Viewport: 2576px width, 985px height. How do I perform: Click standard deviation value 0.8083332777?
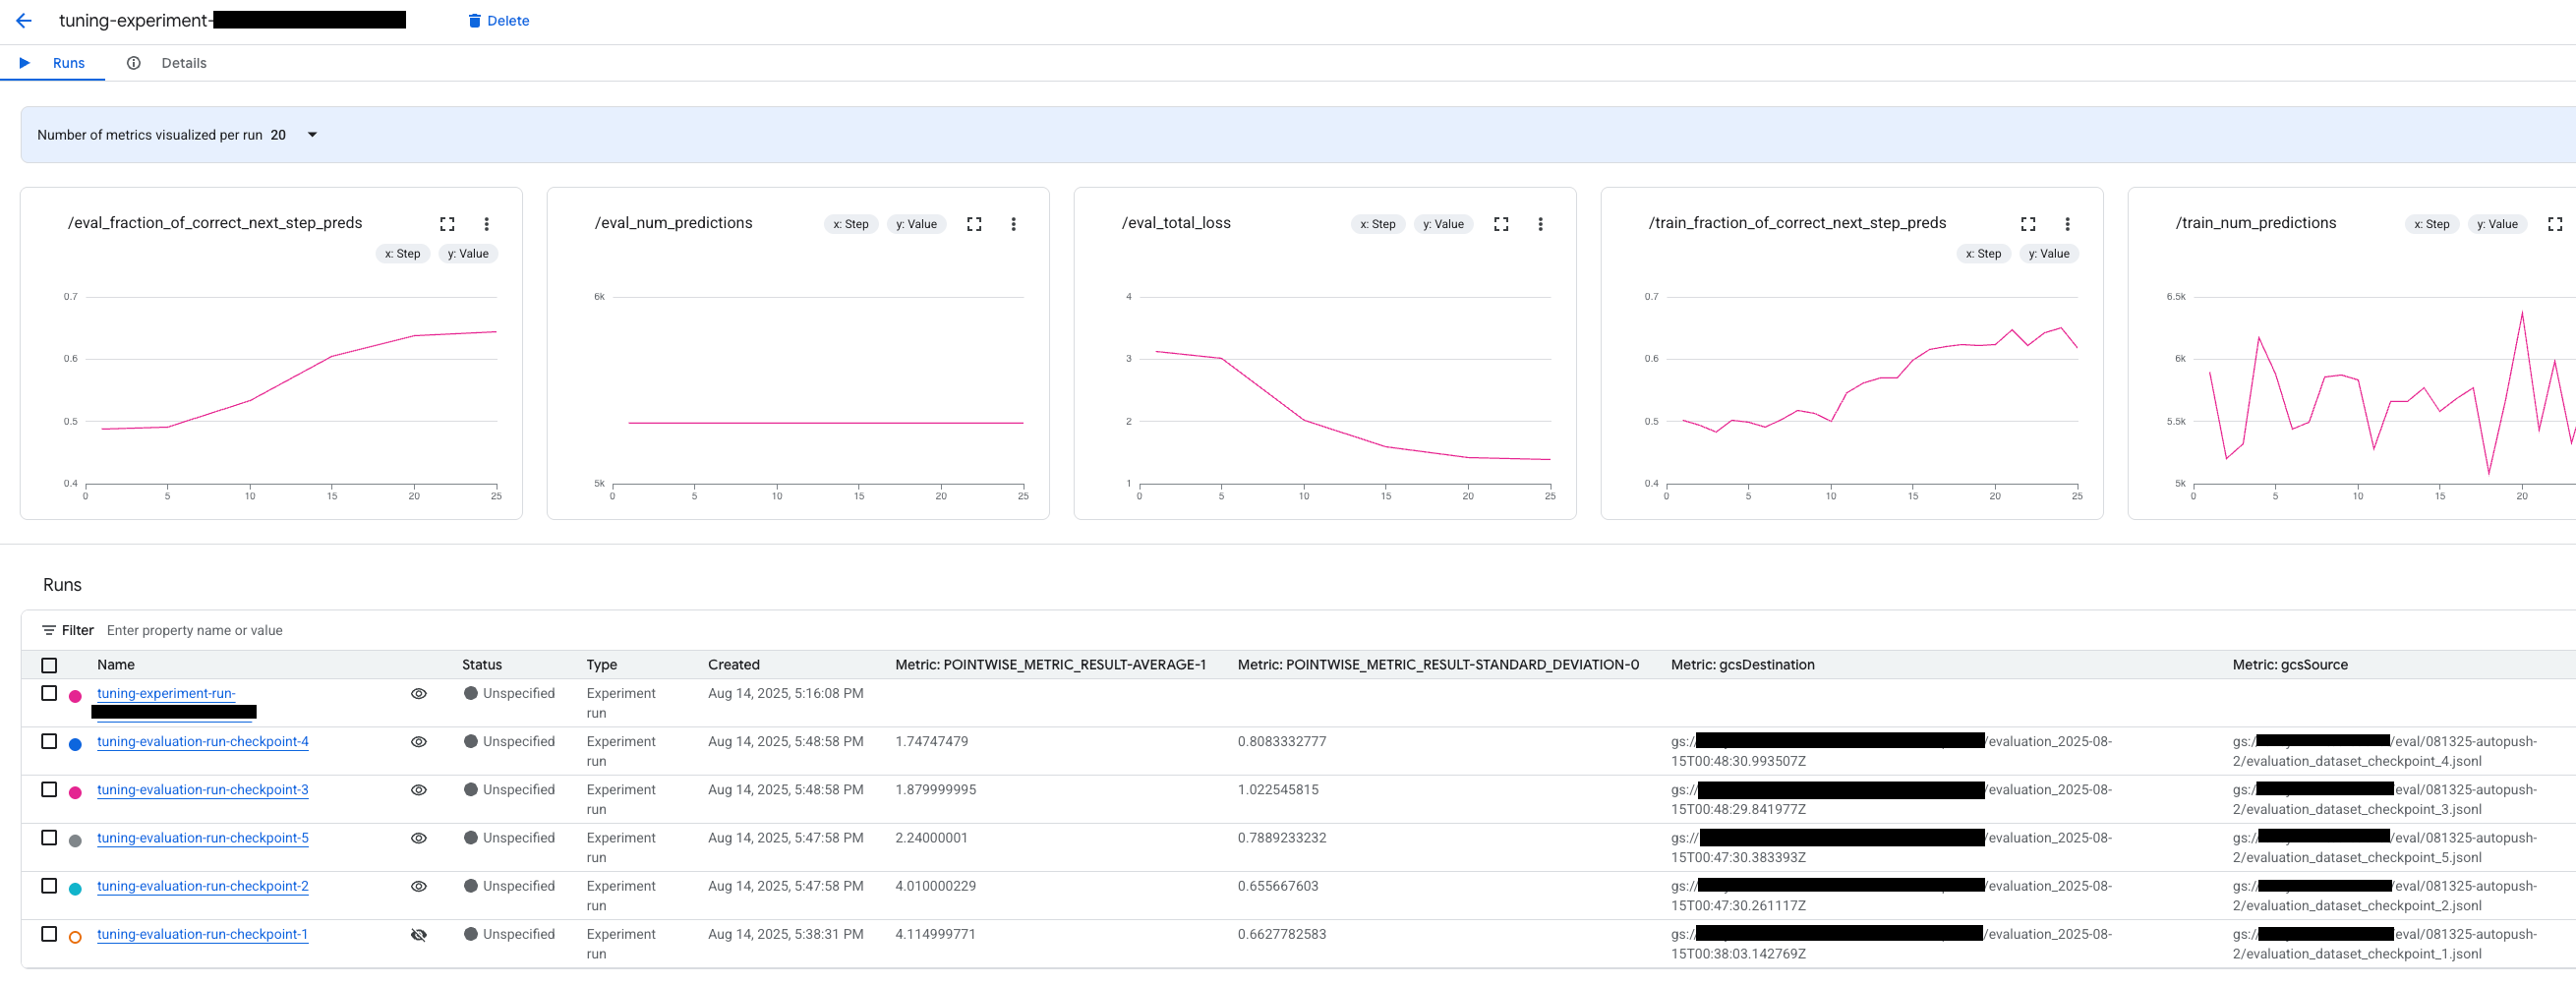1282,742
